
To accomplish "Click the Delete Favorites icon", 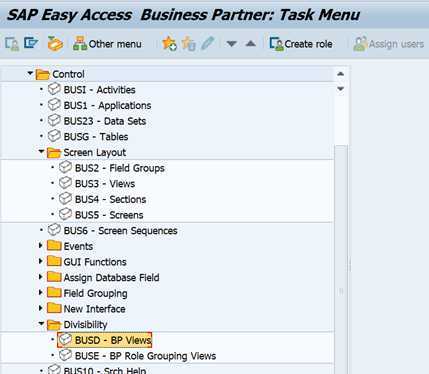I will tap(189, 44).
